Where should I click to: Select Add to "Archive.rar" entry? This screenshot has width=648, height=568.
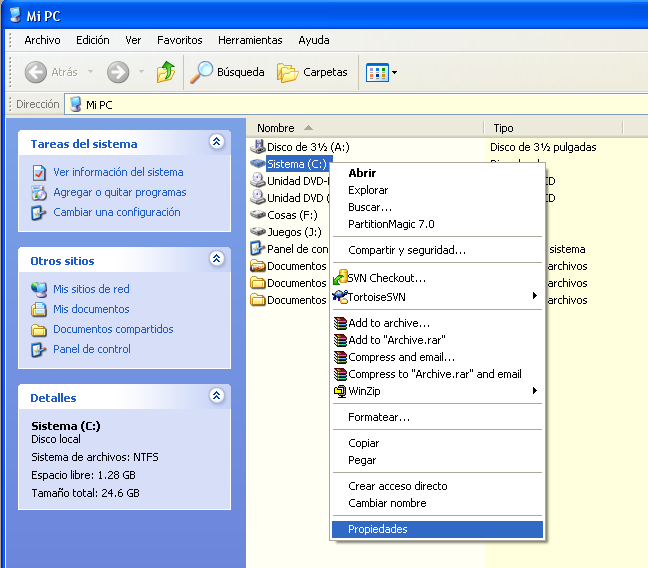tap(437, 340)
